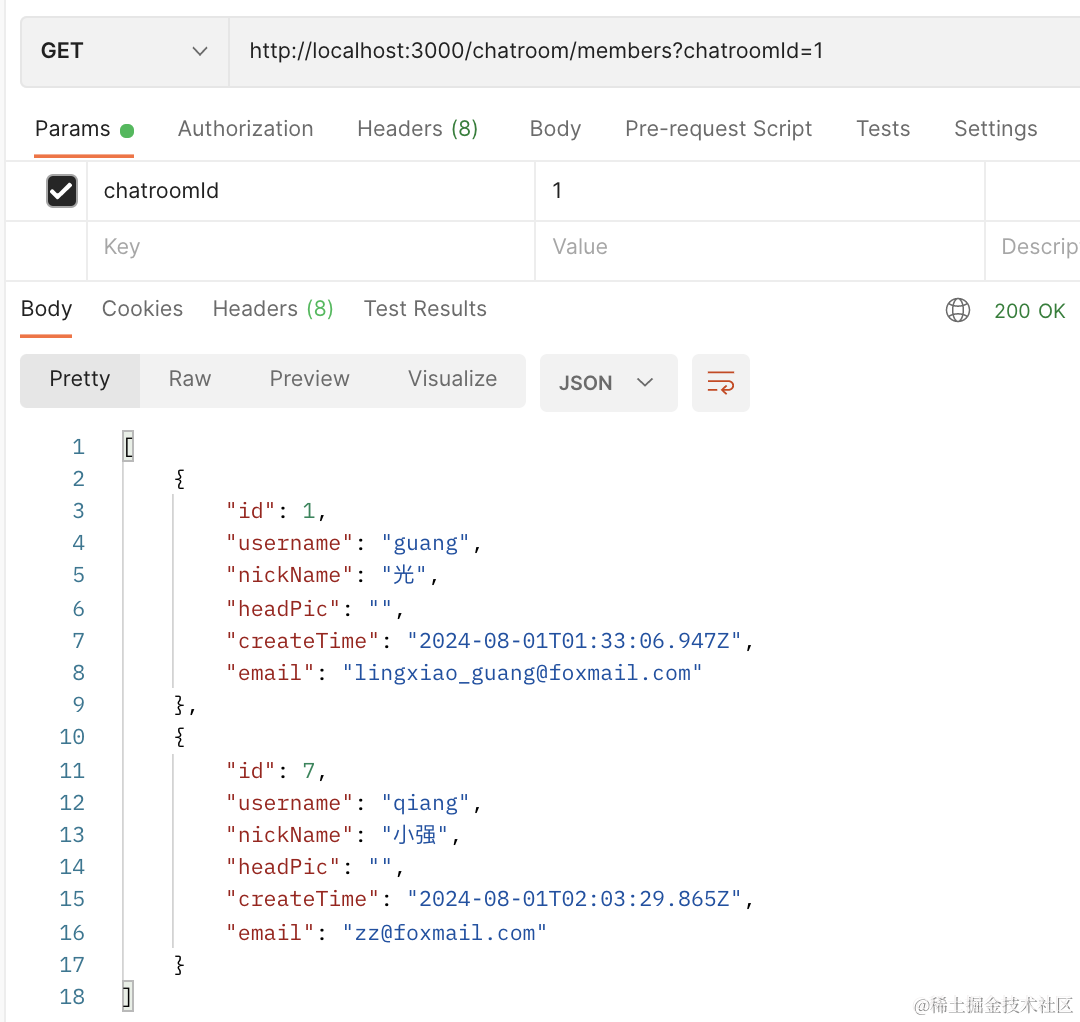The width and height of the screenshot is (1080, 1022).
Task: Click the empty Key parameter field
Action: coord(310,247)
